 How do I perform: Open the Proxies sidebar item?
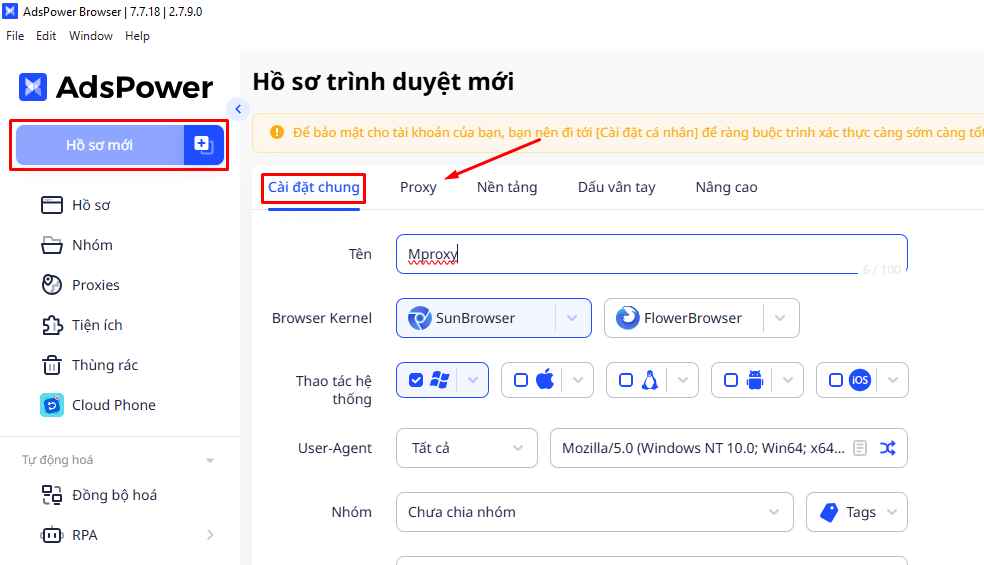point(95,285)
